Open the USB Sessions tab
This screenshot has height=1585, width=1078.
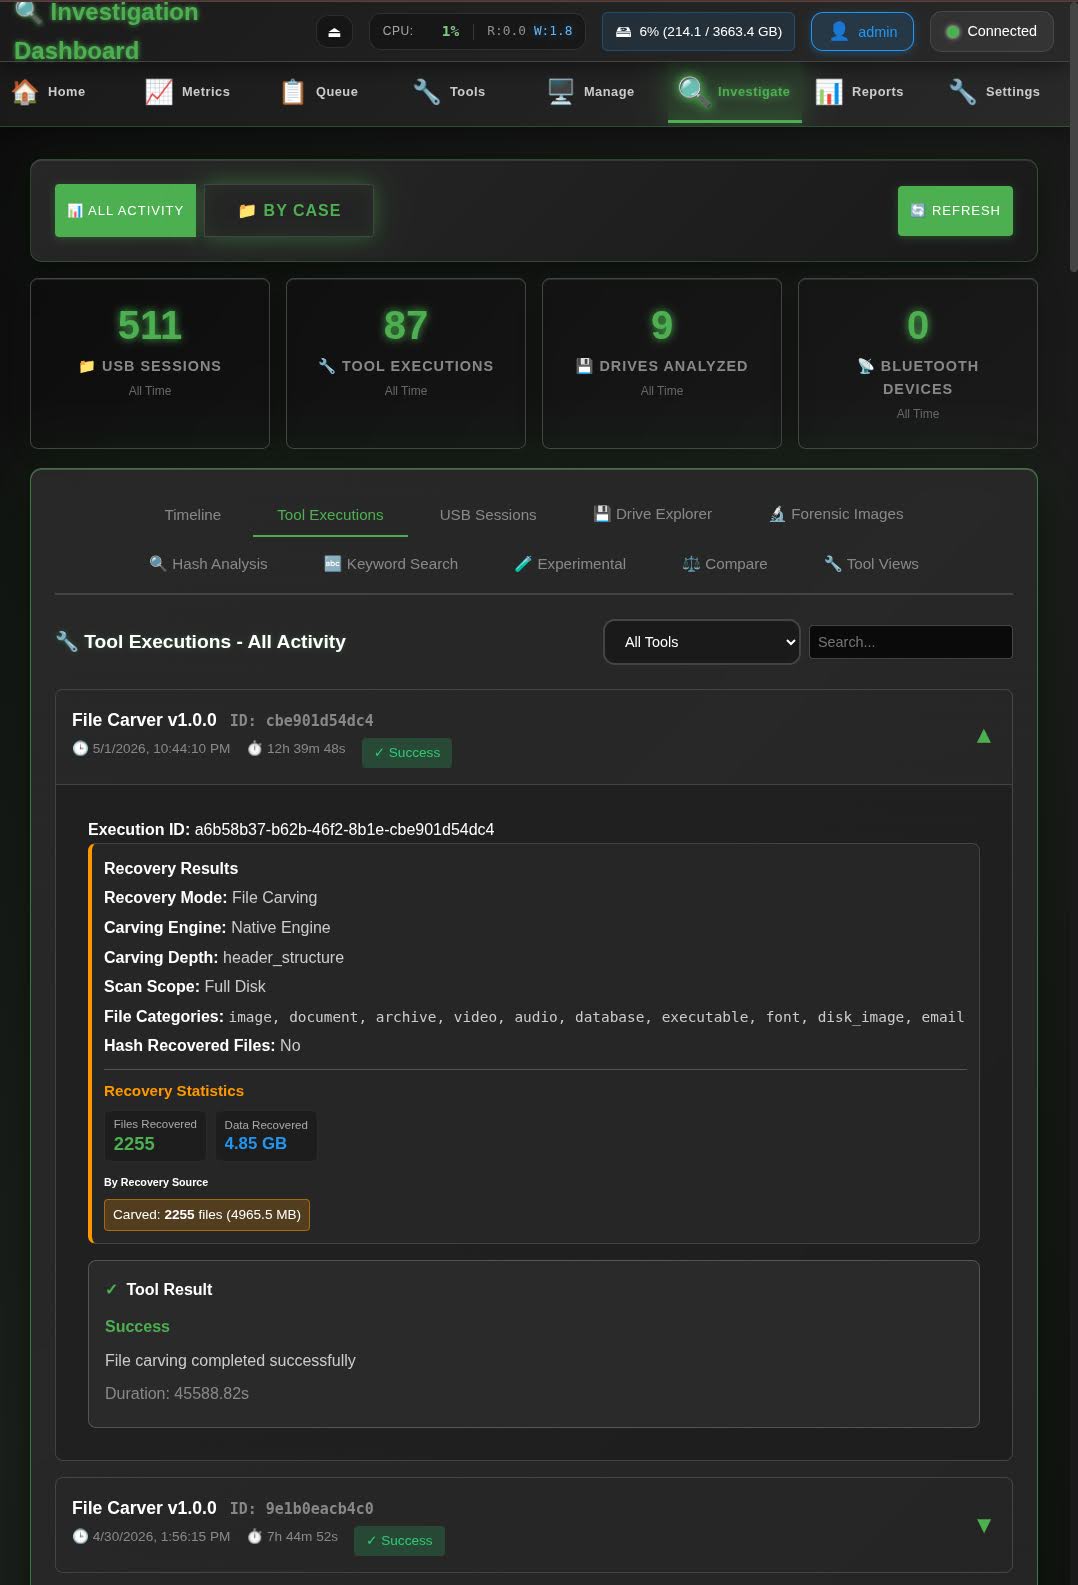[488, 515]
